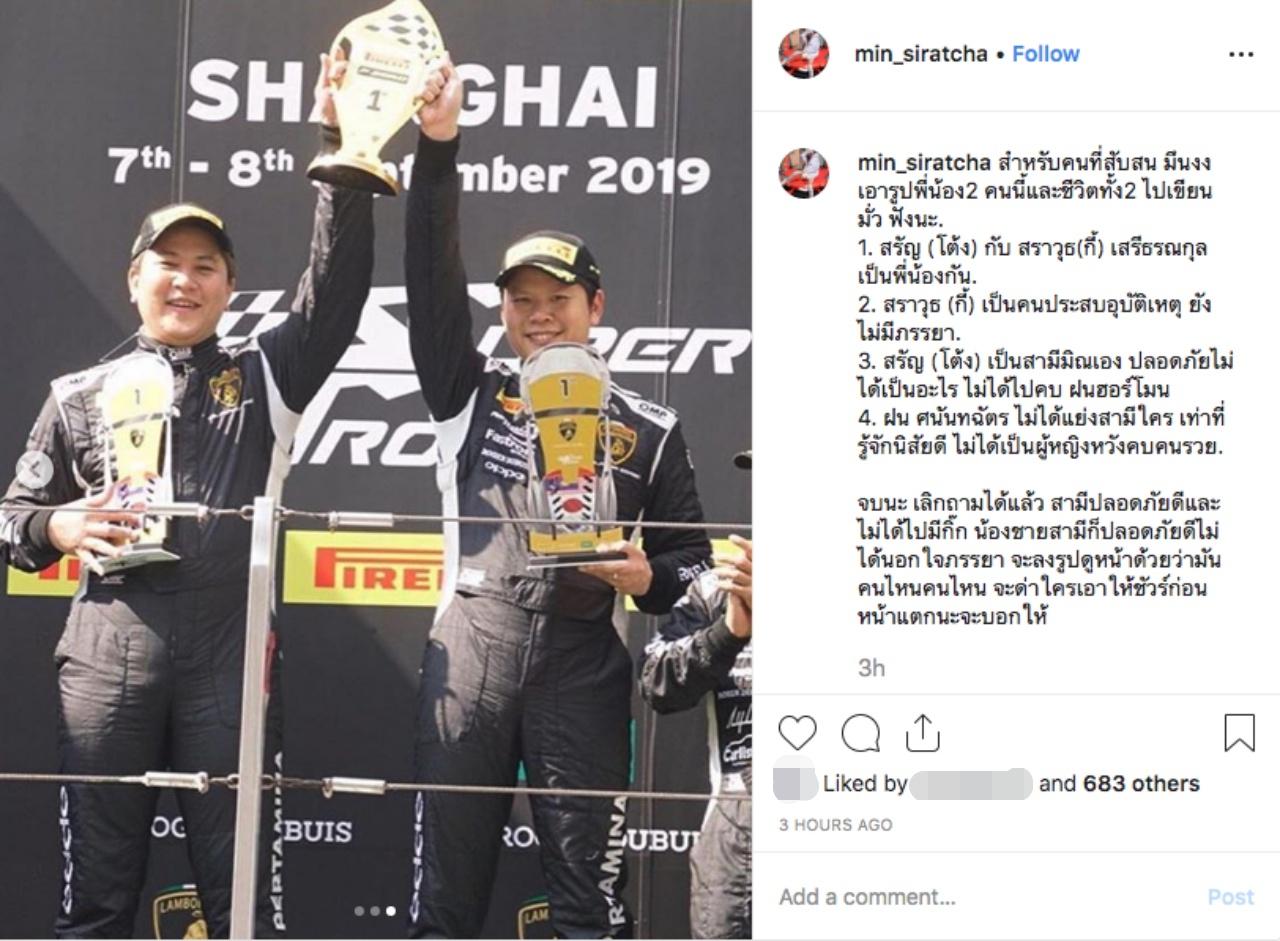The image size is (1280, 941).
Task: Share the post via the share icon
Action: (922, 733)
